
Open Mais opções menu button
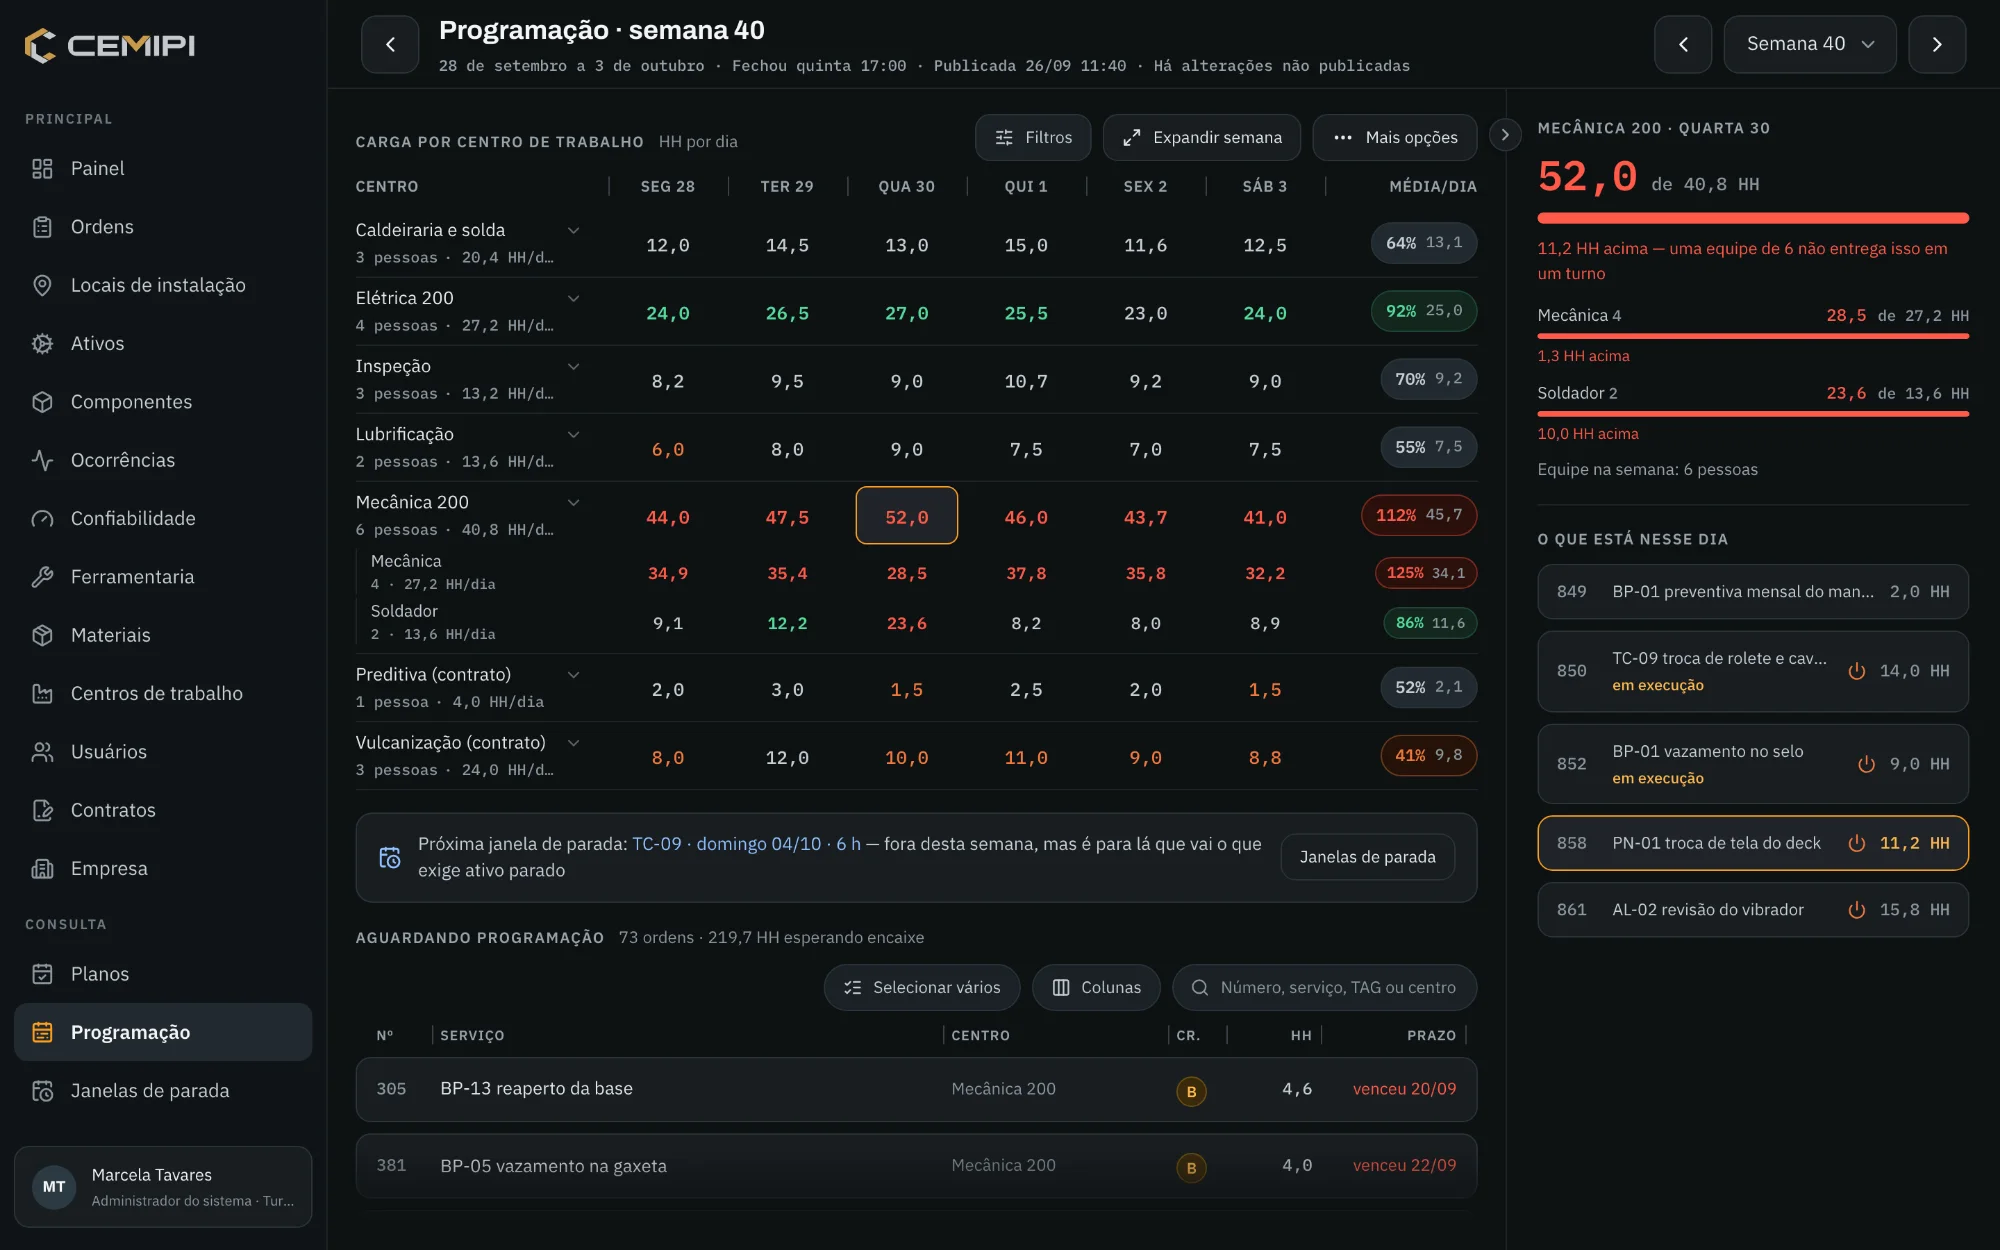pyautogui.click(x=1395, y=138)
